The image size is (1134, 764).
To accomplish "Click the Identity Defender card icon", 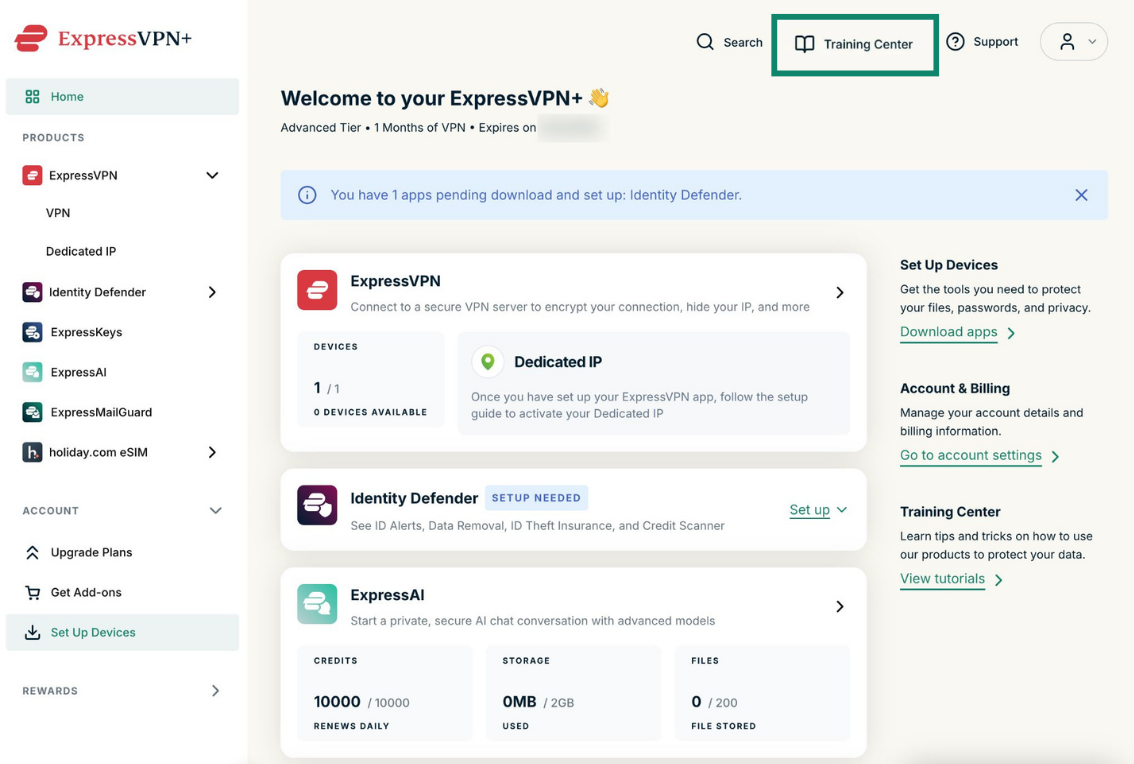I will coord(317,505).
